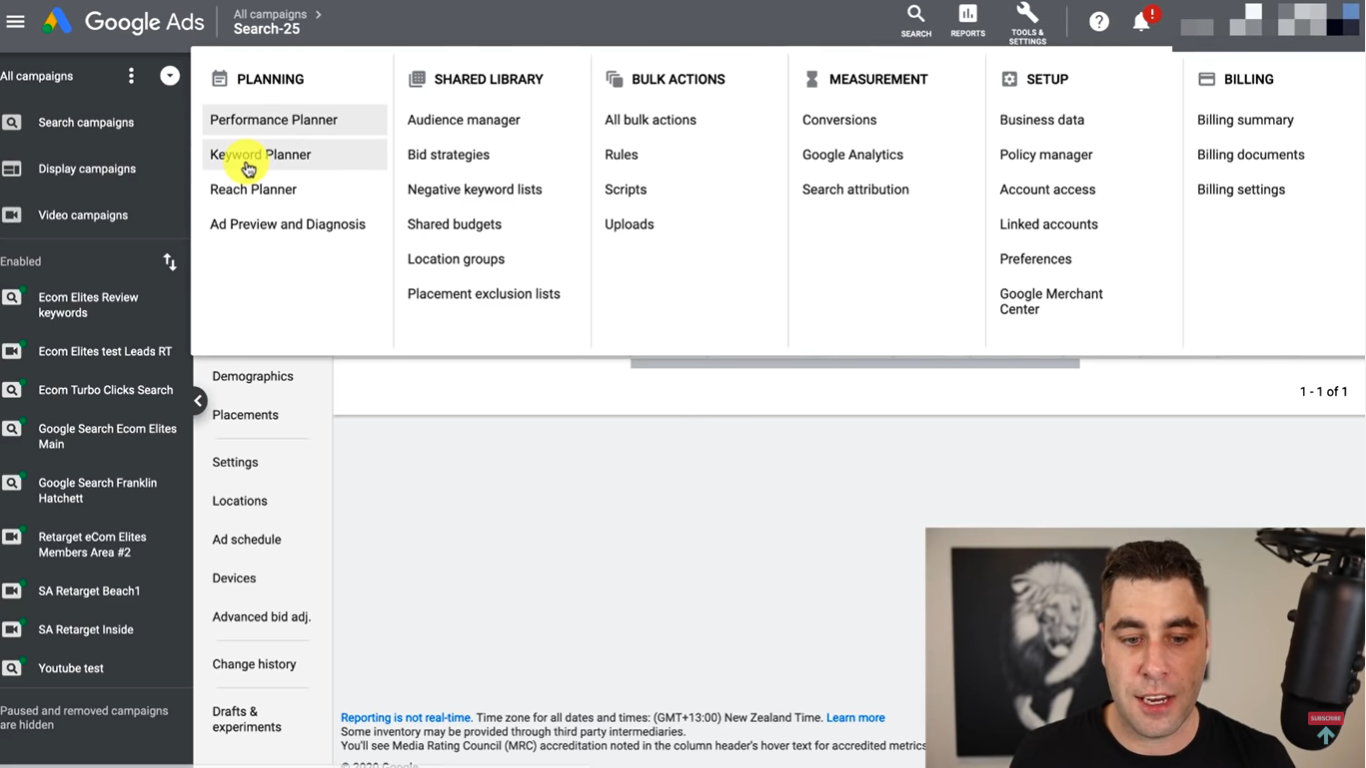
Task: Click the Setup gear icon
Action: point(1009,79)
